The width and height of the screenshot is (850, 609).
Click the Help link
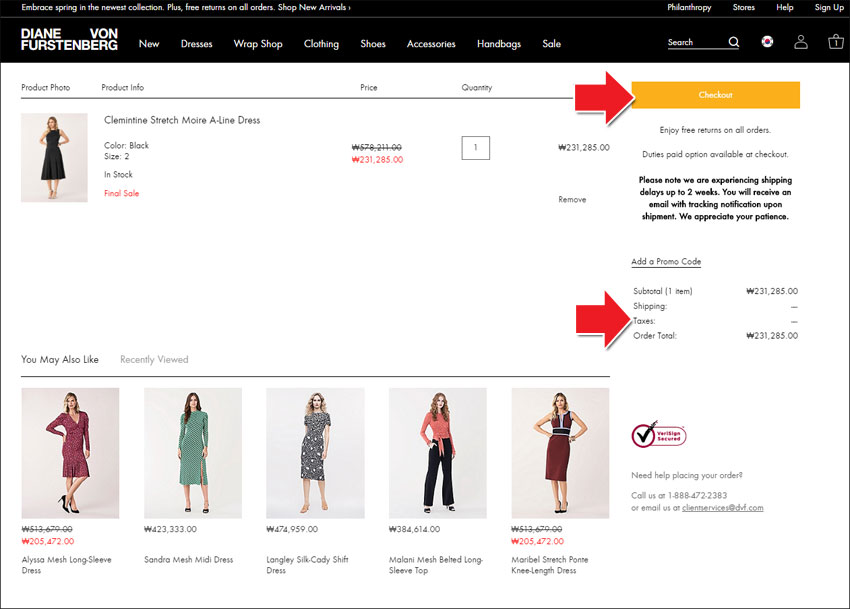point(784,8)
